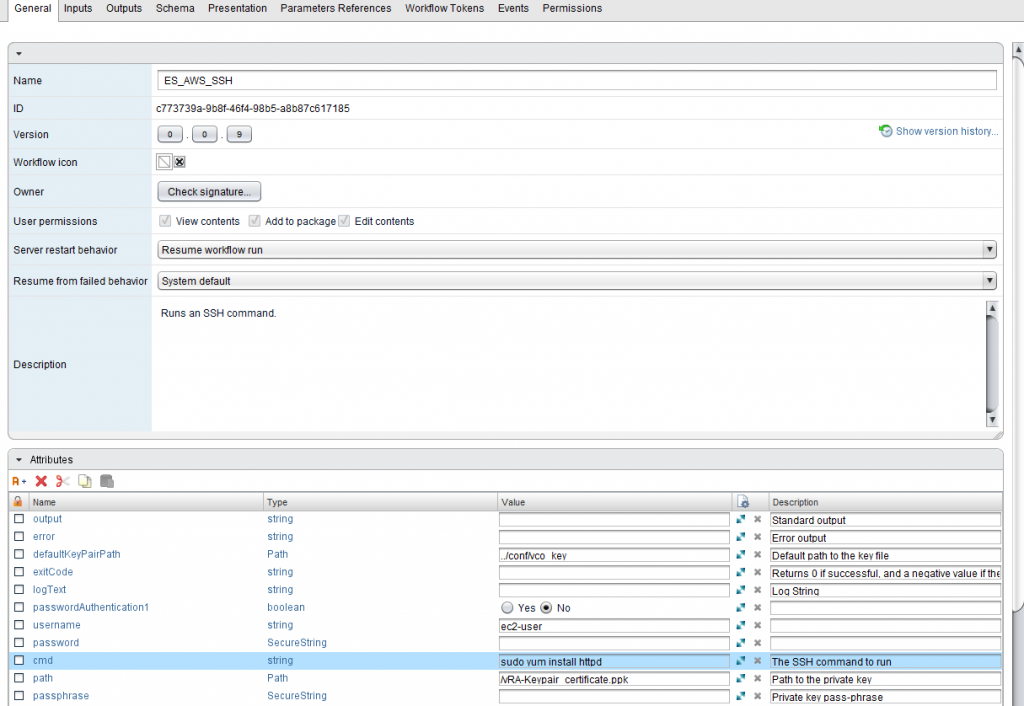Open the Server restart behavior dropdown
The width and height of the screenshot is (1024, 706).
click(x=989, y=249)
